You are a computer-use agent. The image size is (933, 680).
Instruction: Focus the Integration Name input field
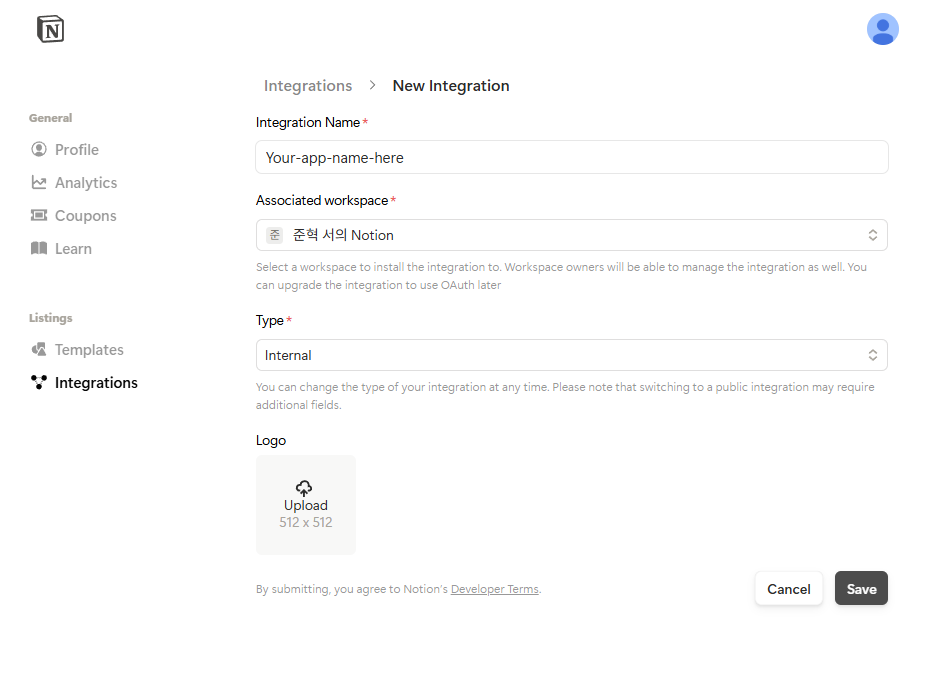point(571,157)
